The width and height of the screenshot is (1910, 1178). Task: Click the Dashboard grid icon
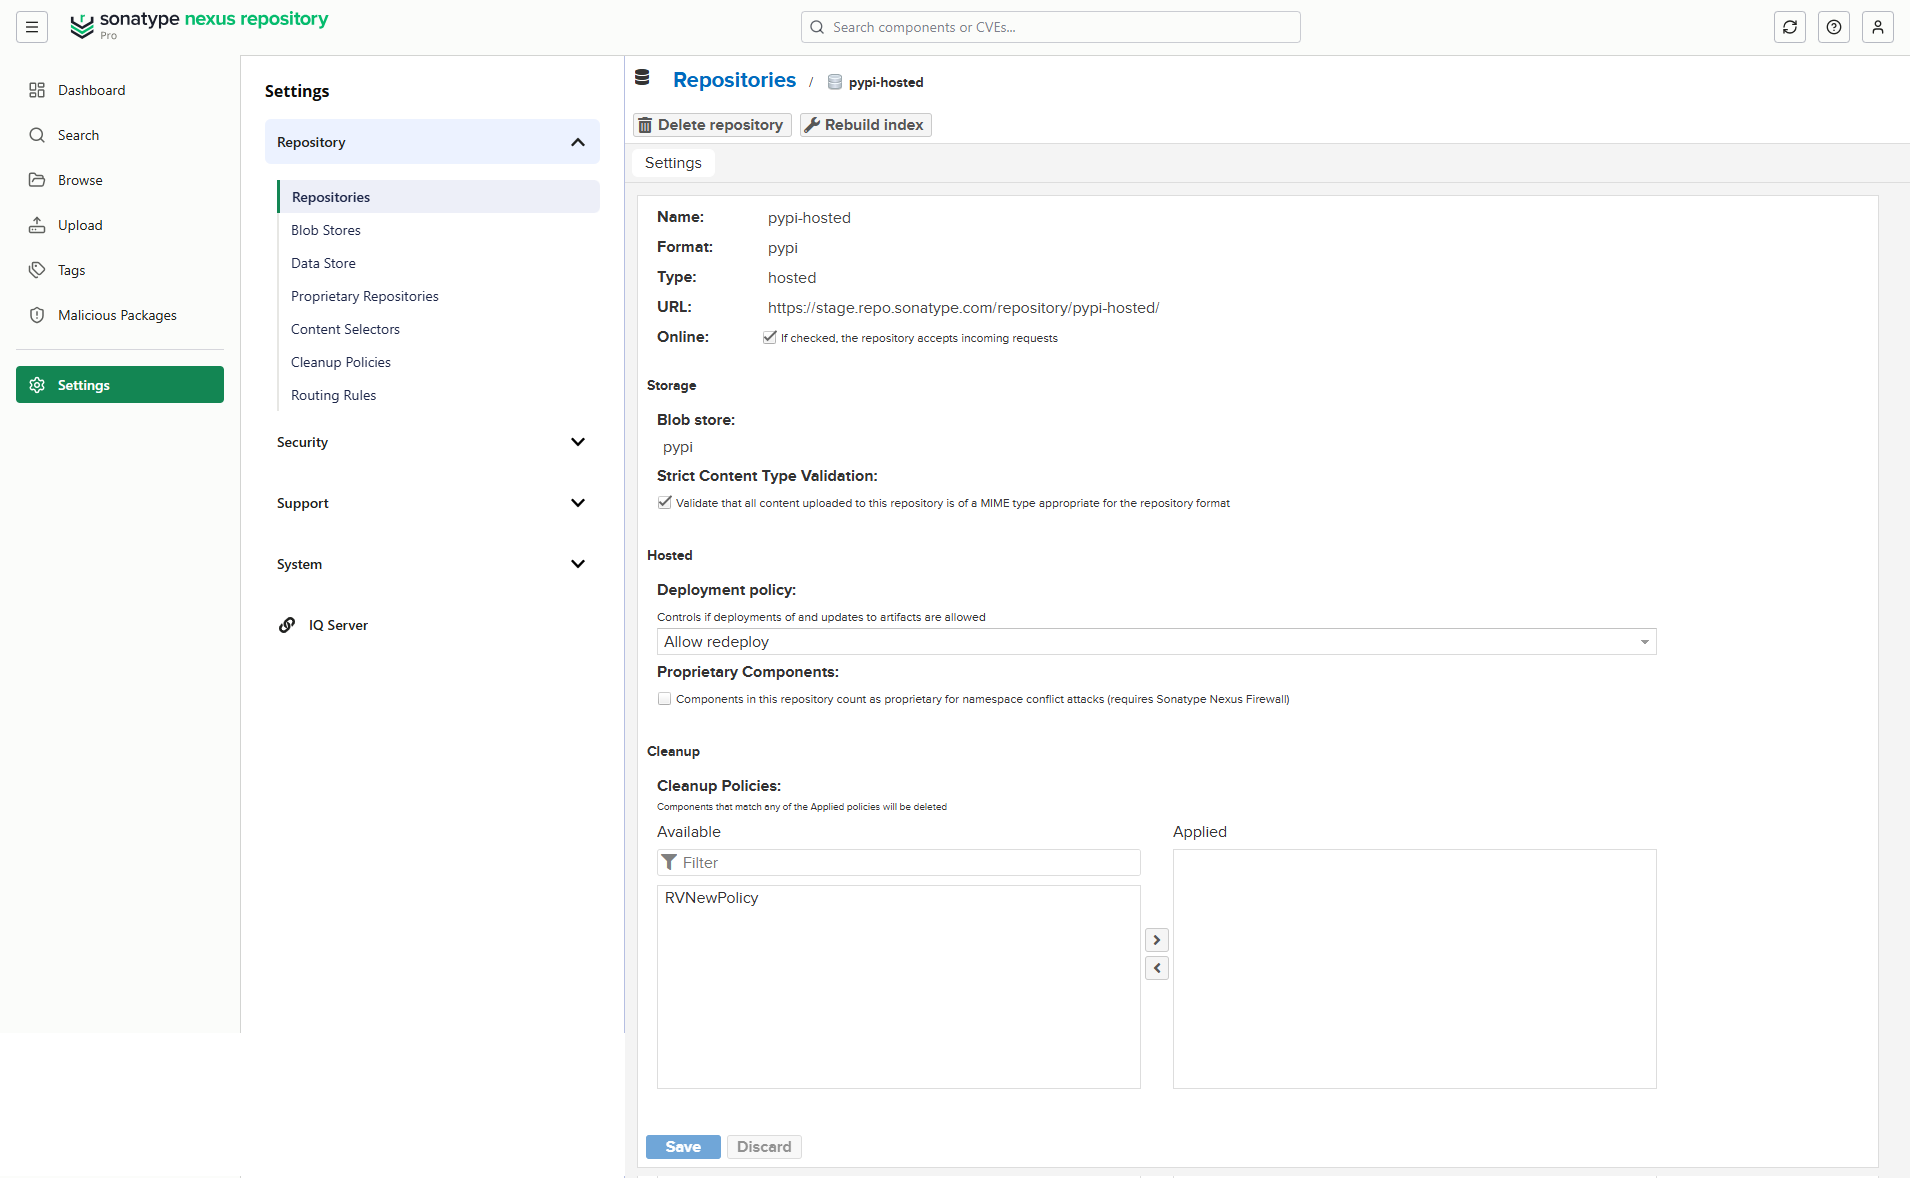pos(37,90)
